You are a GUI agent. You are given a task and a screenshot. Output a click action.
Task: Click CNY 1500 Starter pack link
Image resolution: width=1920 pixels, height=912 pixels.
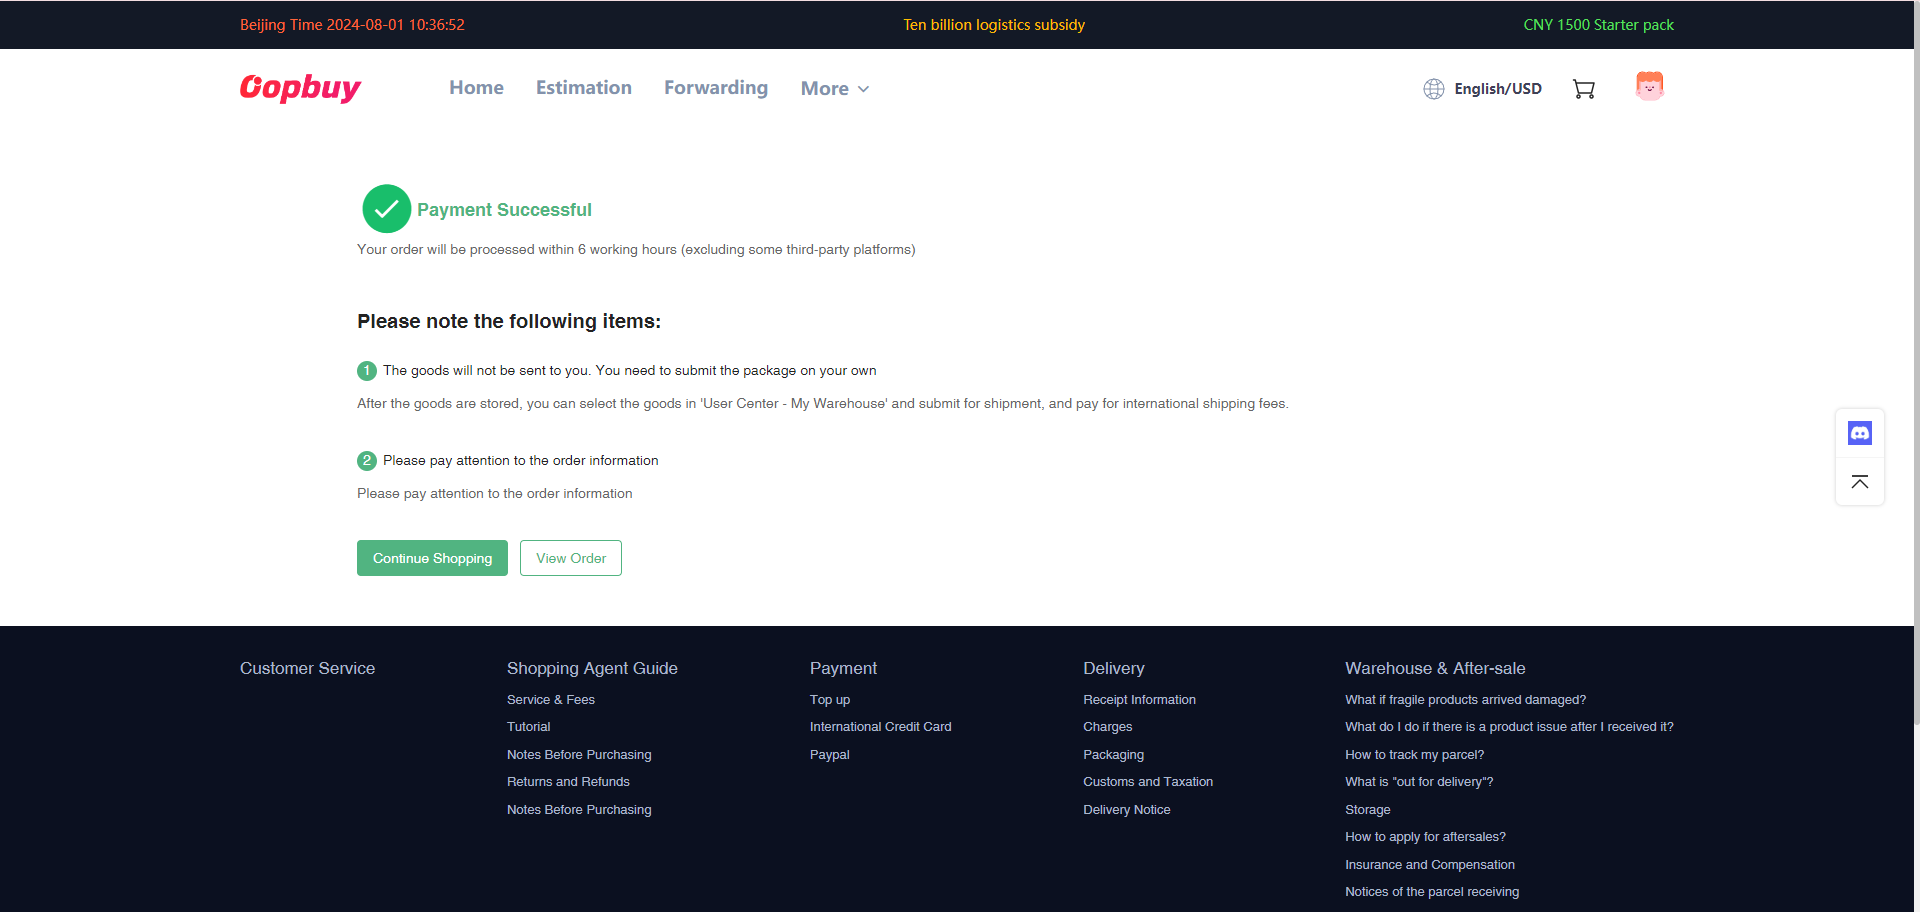pos(1598,25)
